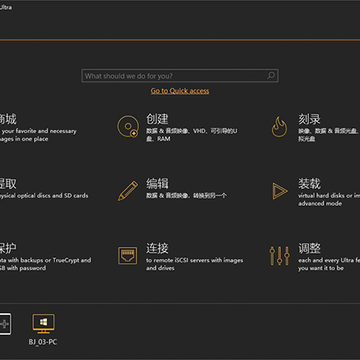This screenshot has height=360, width=360.
Task: Click the 刻录 flame burn icon
Action: pos(279,127)
